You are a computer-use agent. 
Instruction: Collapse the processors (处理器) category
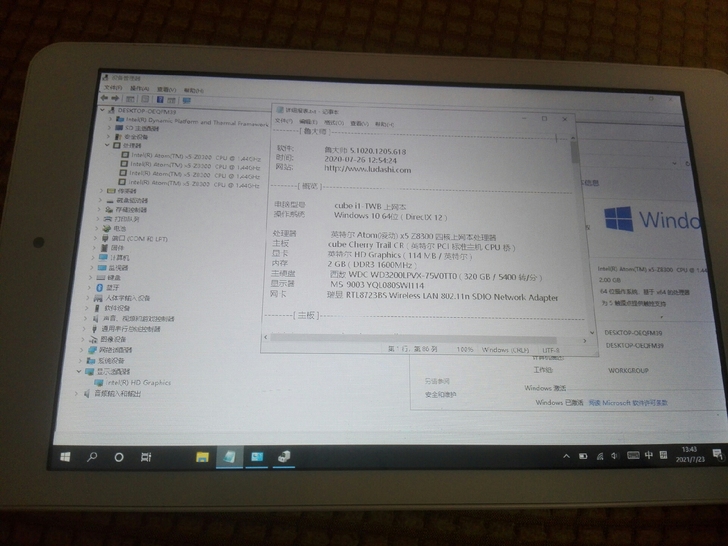(108, 145)
